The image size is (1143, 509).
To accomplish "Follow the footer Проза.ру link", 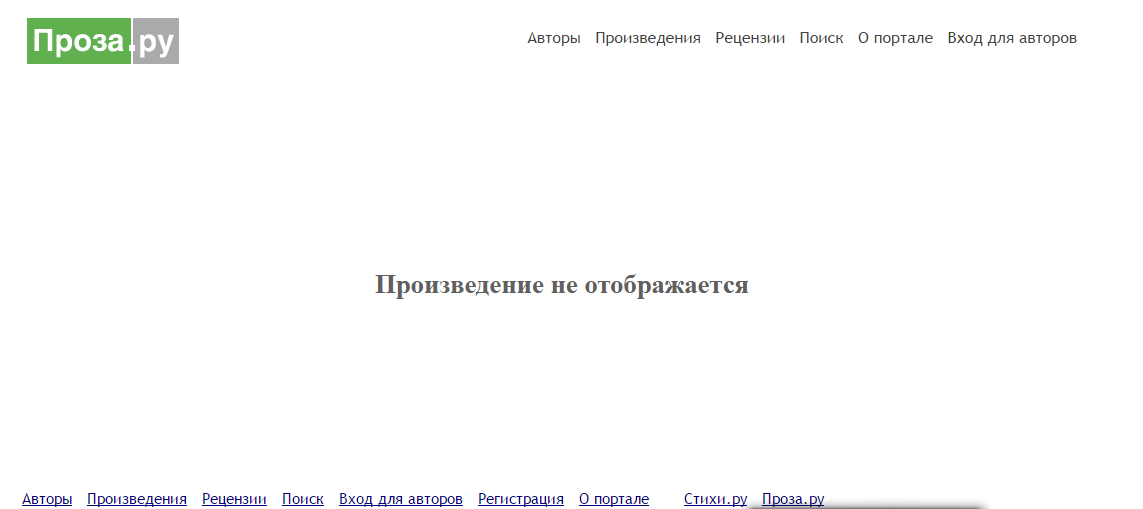I will point(793,499).
